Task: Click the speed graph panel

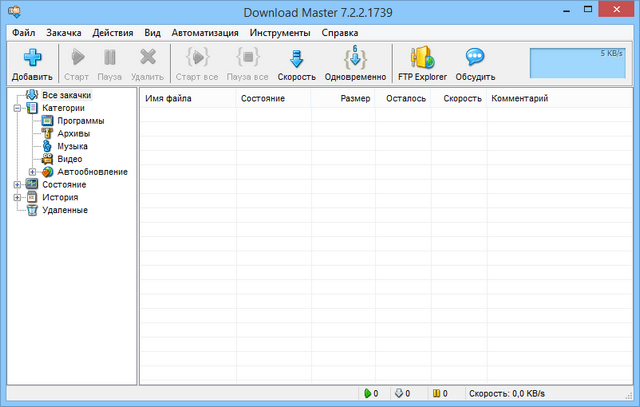Action: coord(579,62)
